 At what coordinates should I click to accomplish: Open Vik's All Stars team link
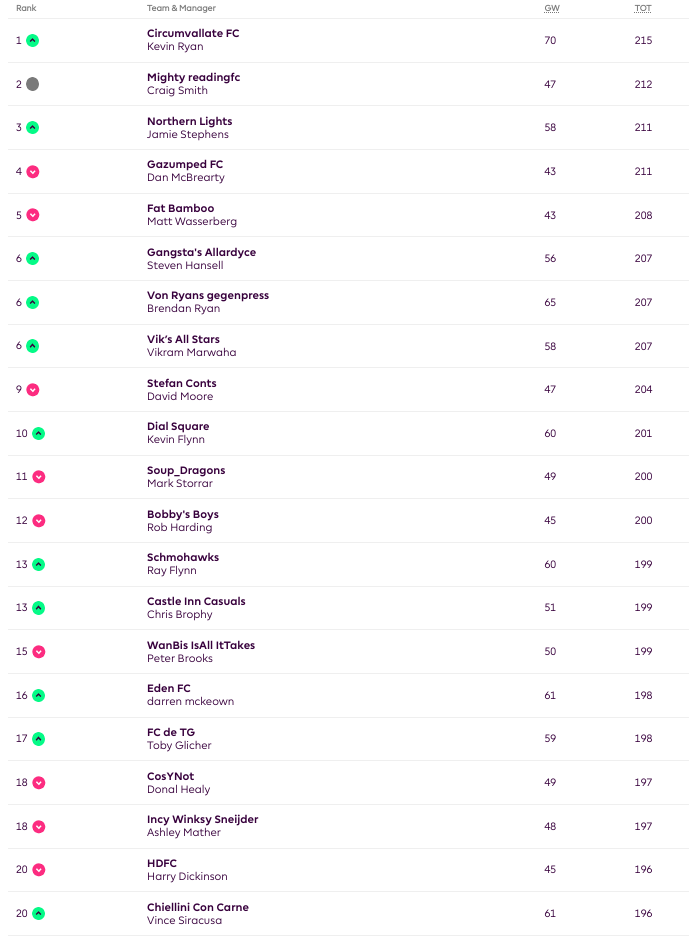click(x=183, y=339)
